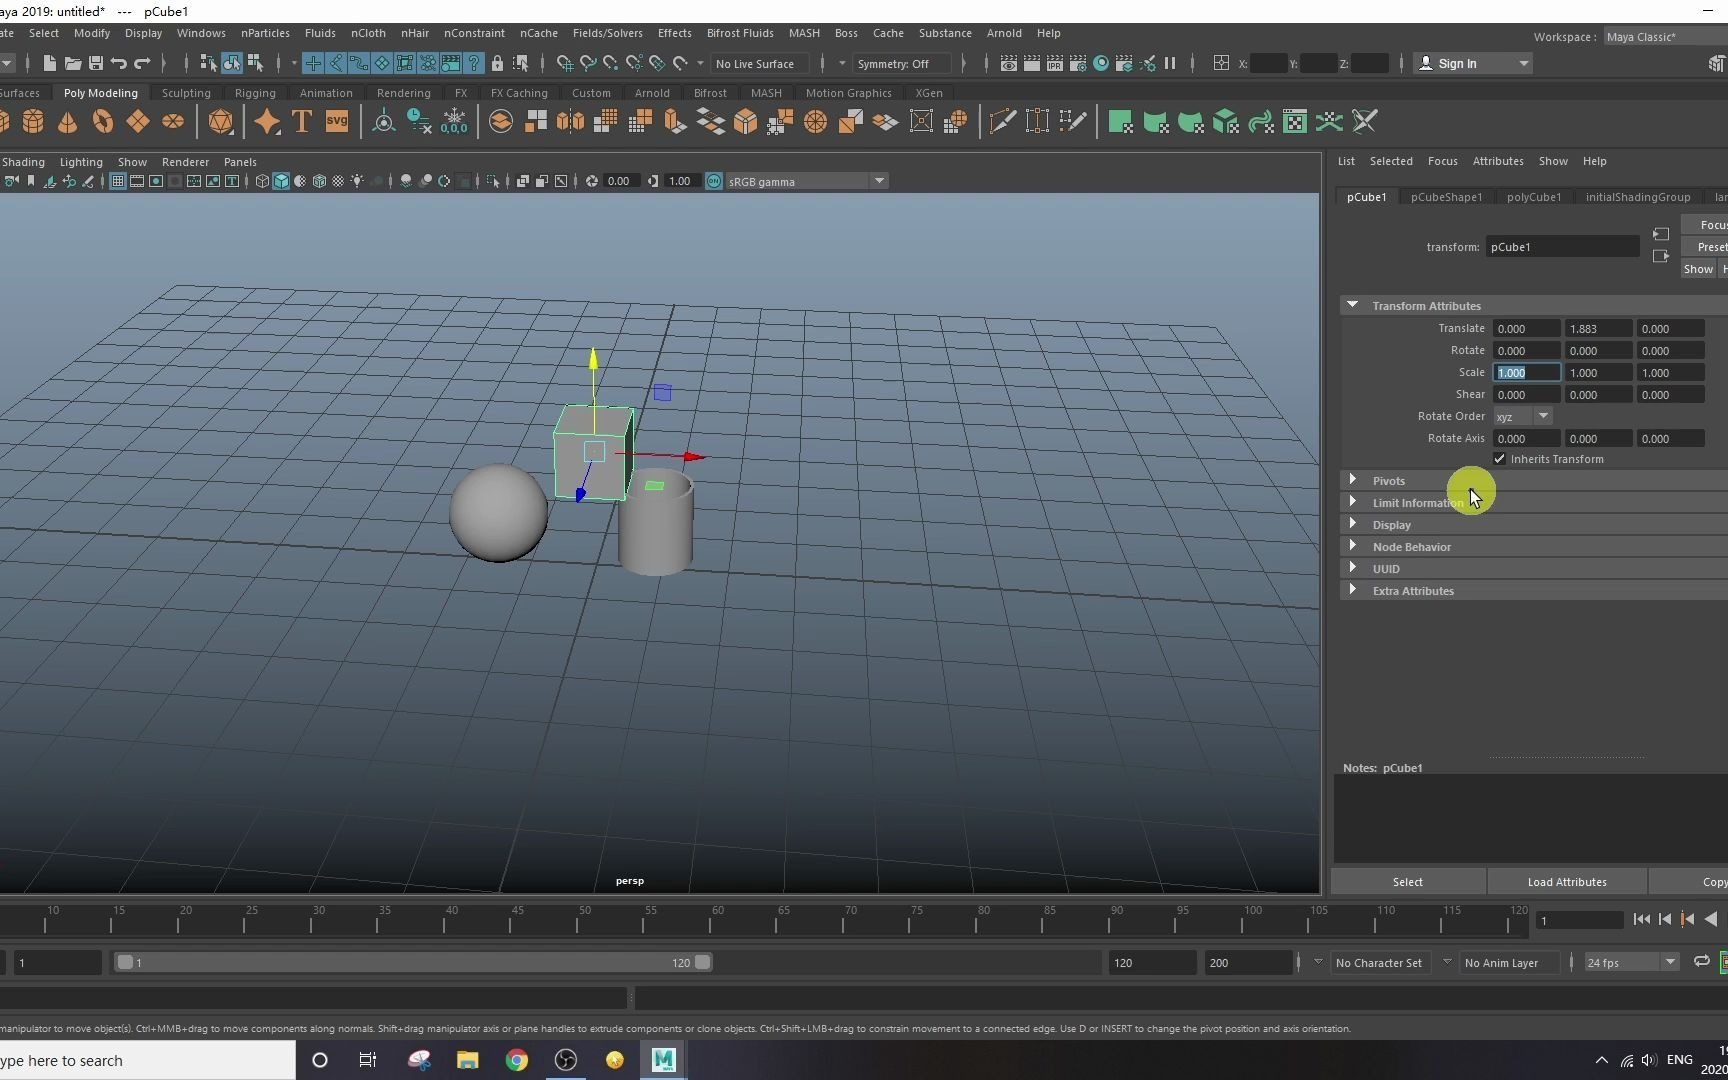This screenshot has height=1080, width=1728.
Task: Click the Load Attributes button
Action: (x=1566, y=882)
